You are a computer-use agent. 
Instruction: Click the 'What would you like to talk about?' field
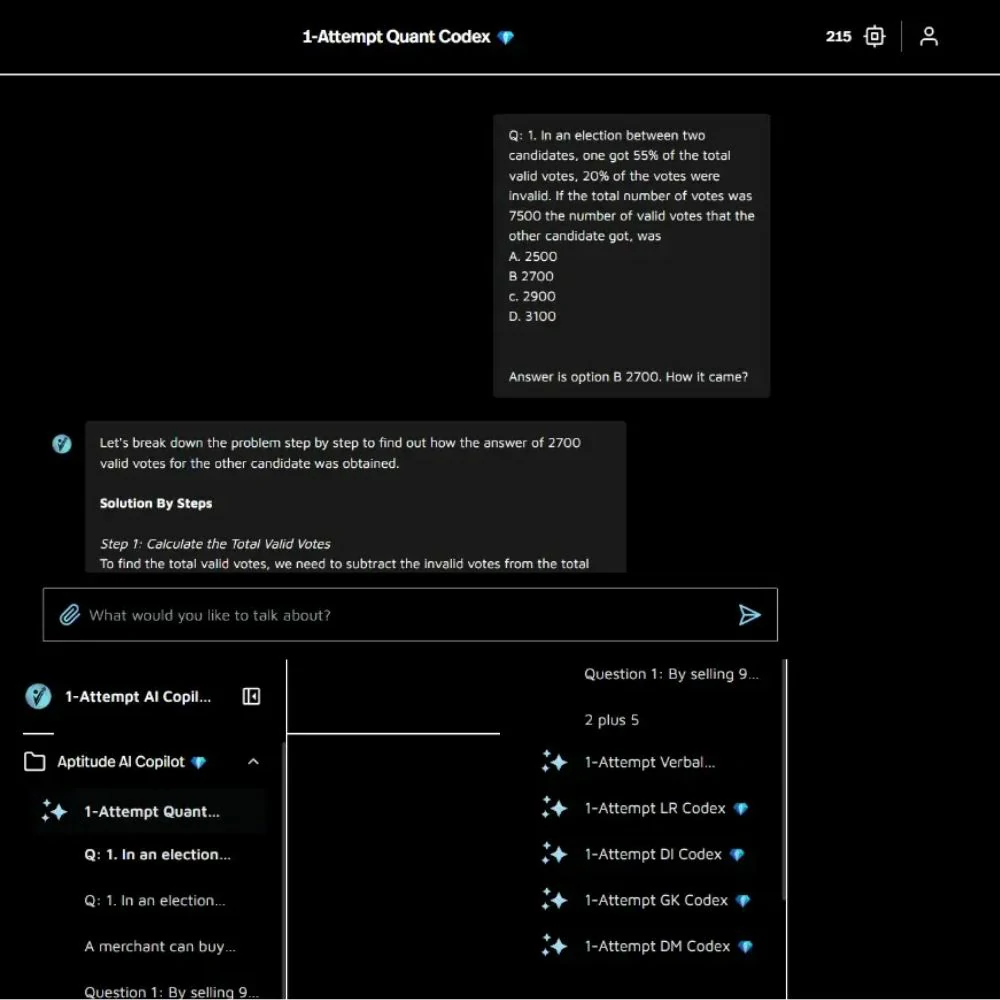pyautogui.click(x=400, y=615)
